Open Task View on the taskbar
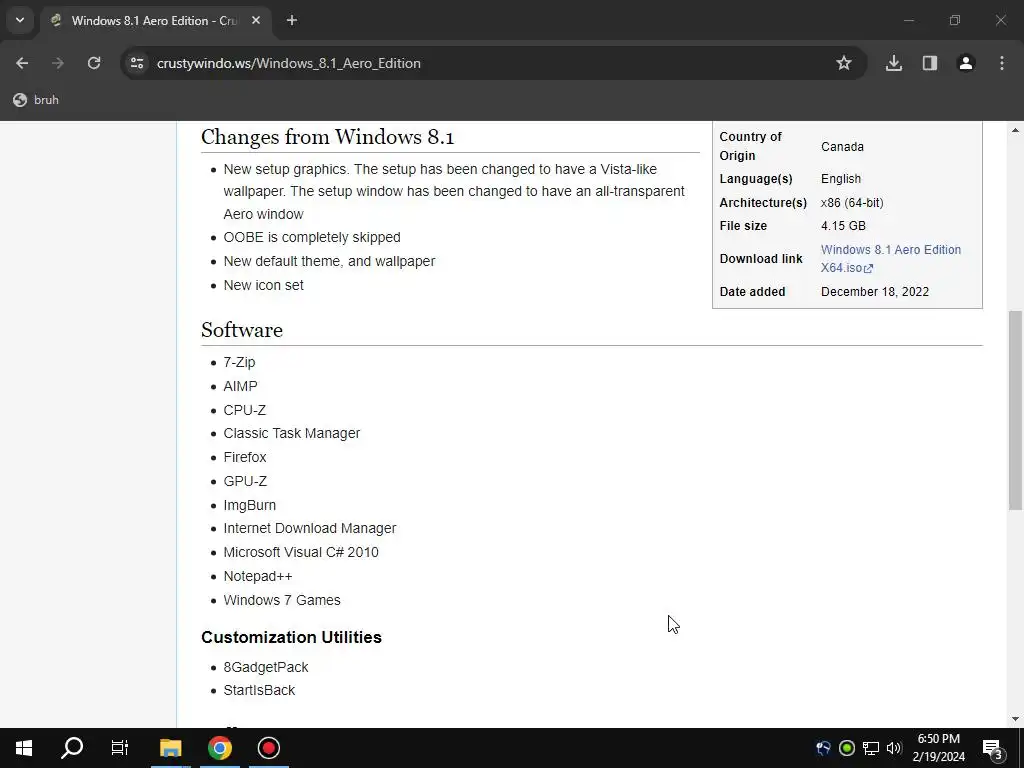The image size is (1024, 768). [120, 748]
